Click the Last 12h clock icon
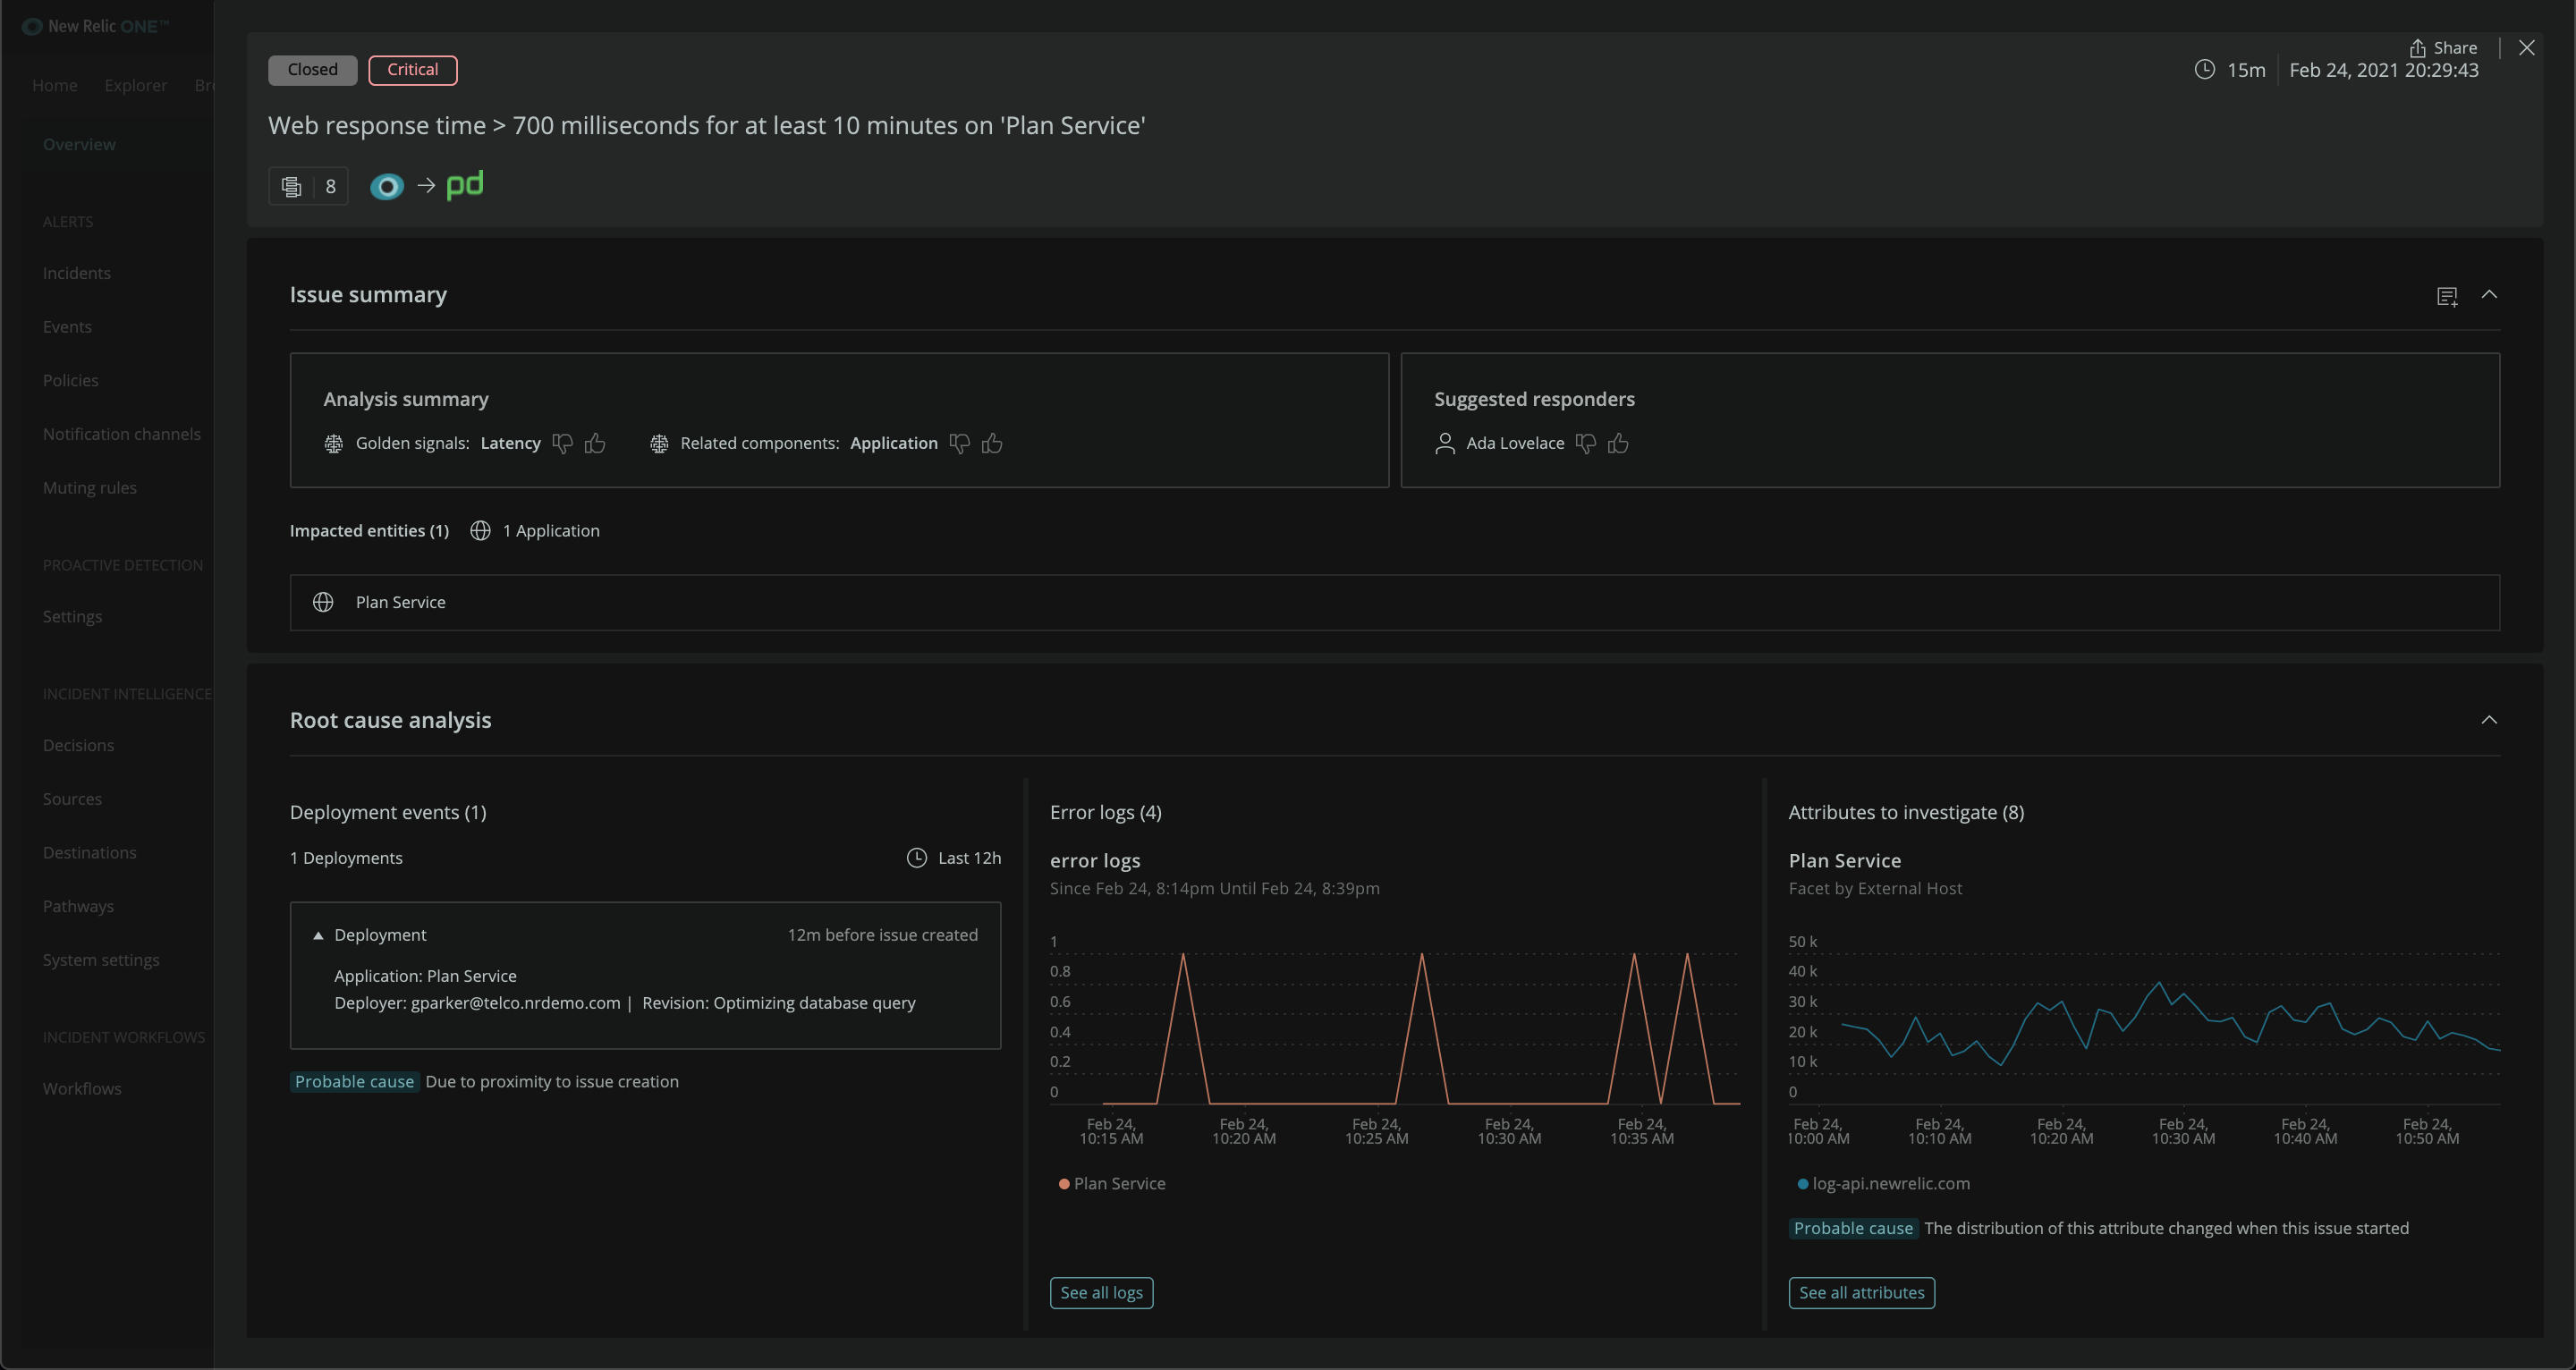 point(916,858)
